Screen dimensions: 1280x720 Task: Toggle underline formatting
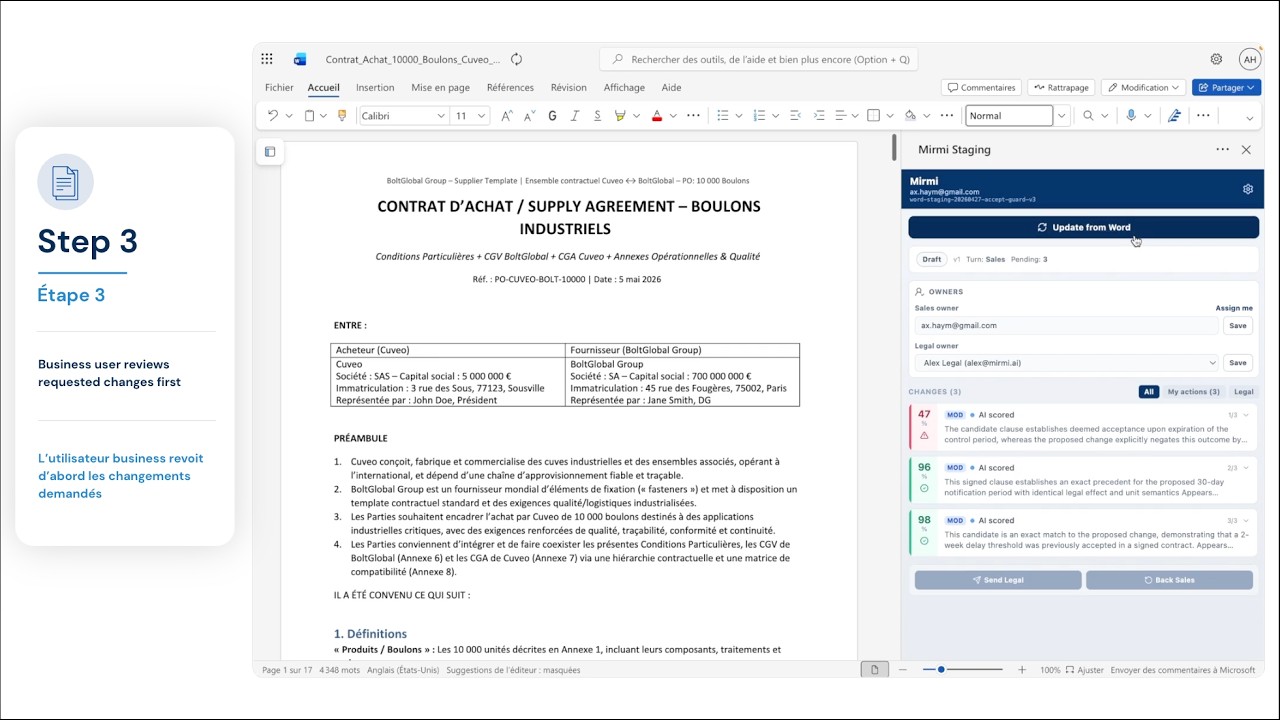[597, 116]
